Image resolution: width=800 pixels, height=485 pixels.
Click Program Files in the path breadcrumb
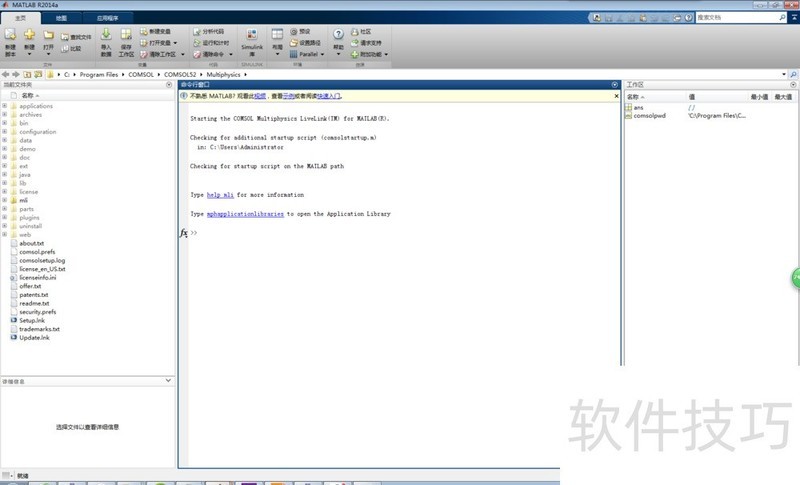98,74
